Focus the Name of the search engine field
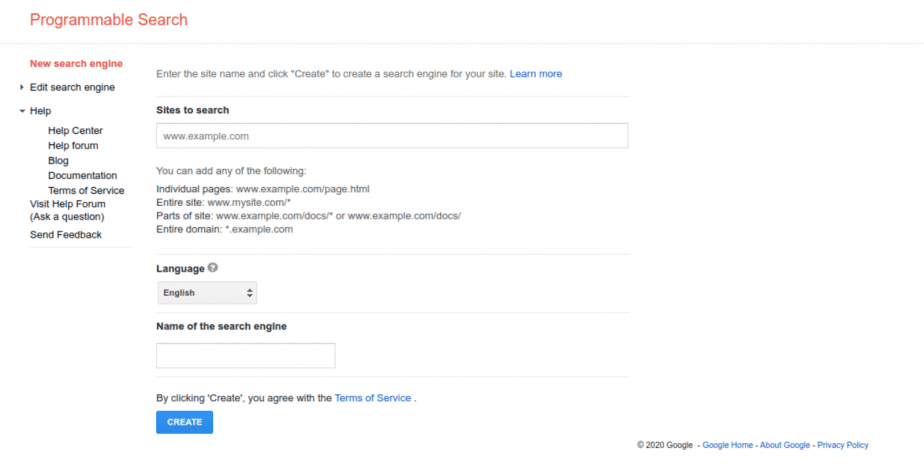 pyautogui.click(x=246, y=355)
